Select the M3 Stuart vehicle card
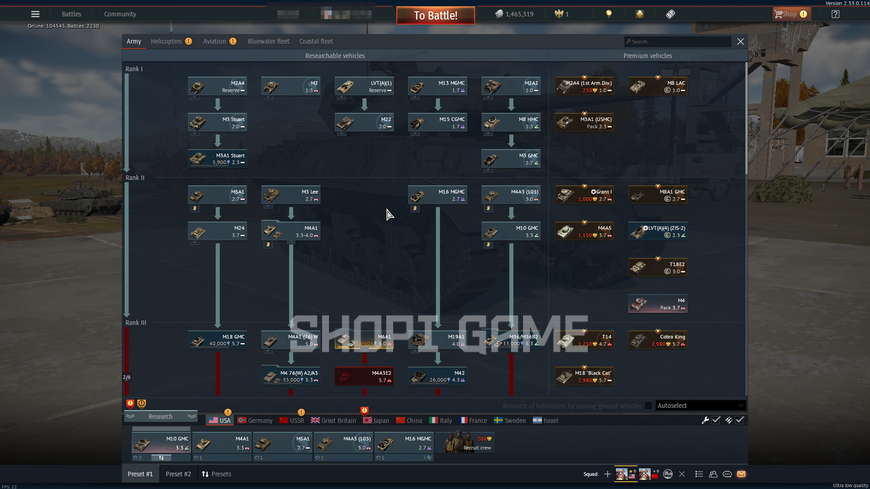This screenshot has height=489, width=870. (x=218, y=122)
